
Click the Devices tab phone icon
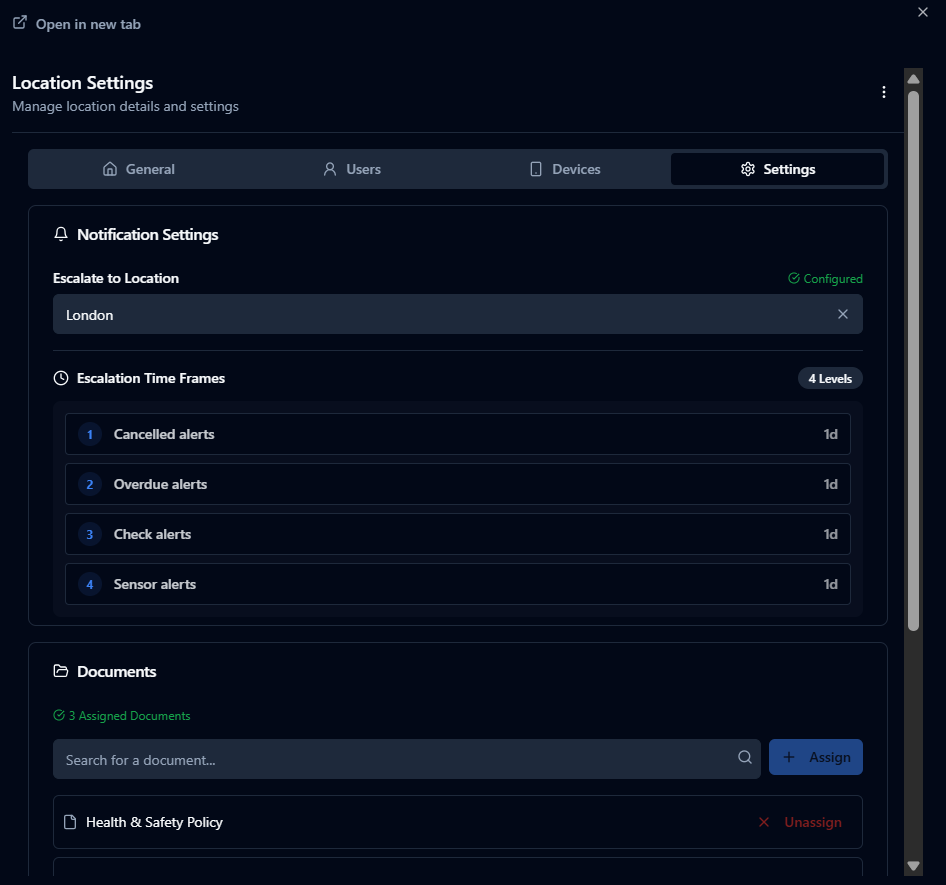pyautogui.click(x=536, y=169)
